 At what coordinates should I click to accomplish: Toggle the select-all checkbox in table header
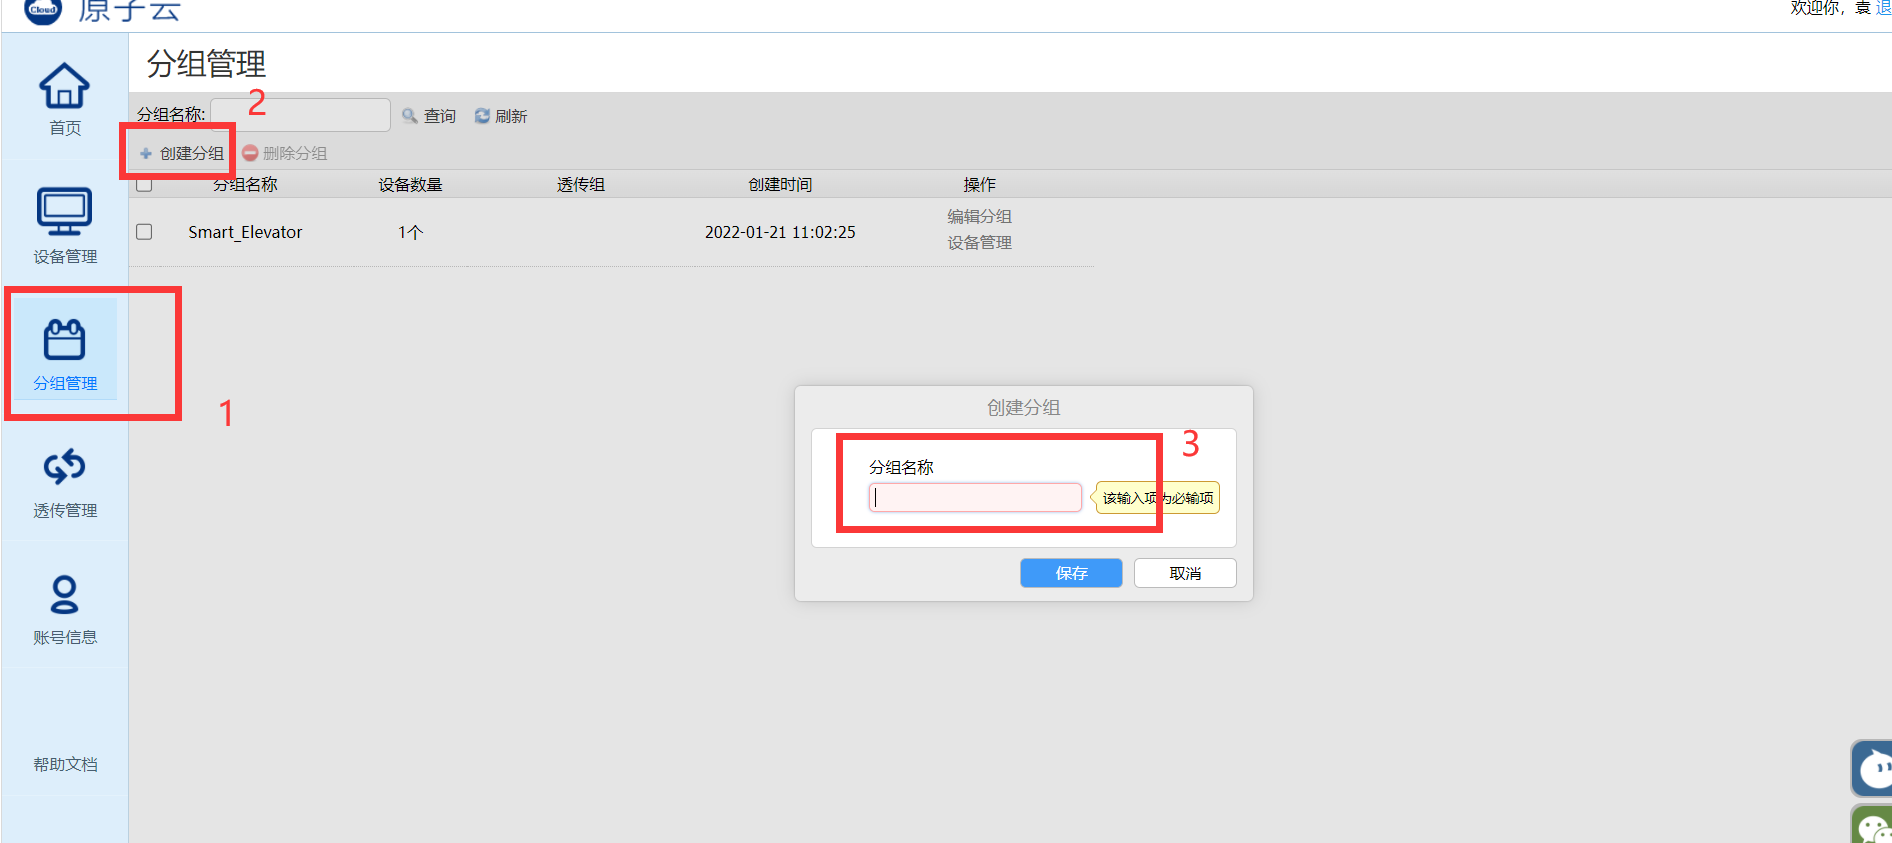(x=144, y=184)
